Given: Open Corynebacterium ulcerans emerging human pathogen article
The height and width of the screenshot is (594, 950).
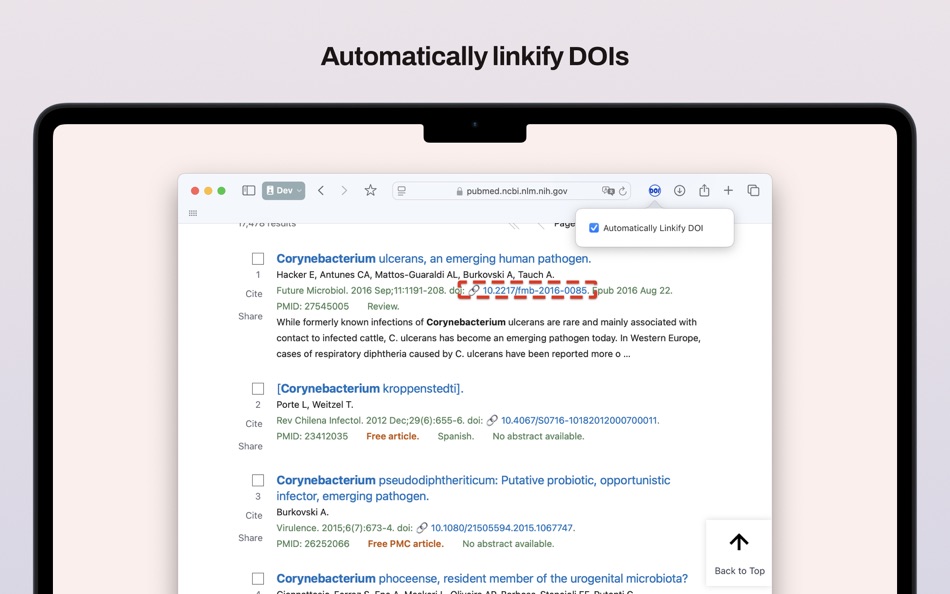Looking at the screenshot, I should pos(433,259).
